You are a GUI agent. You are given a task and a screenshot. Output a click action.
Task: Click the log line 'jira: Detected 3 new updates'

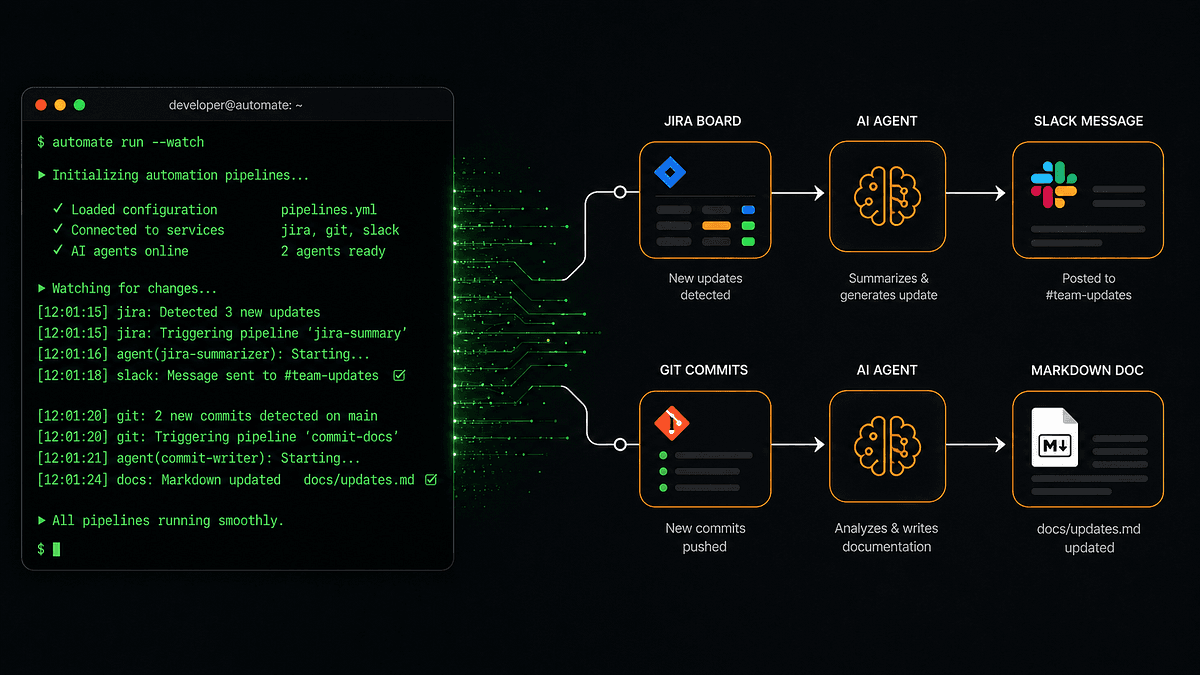(x=179, y=312)
